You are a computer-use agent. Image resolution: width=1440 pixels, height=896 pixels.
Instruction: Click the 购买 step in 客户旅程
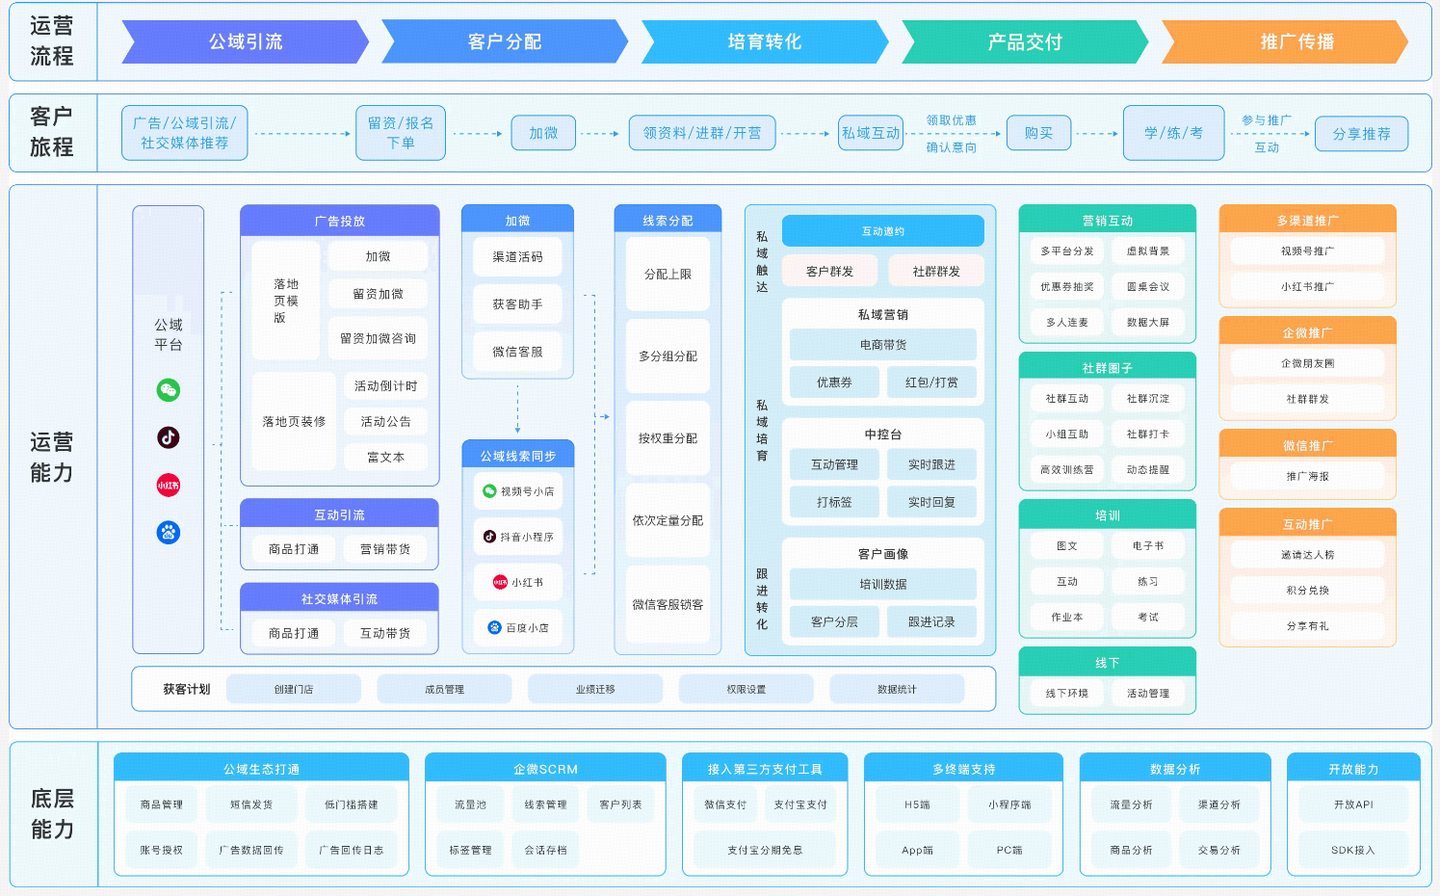1038,132
